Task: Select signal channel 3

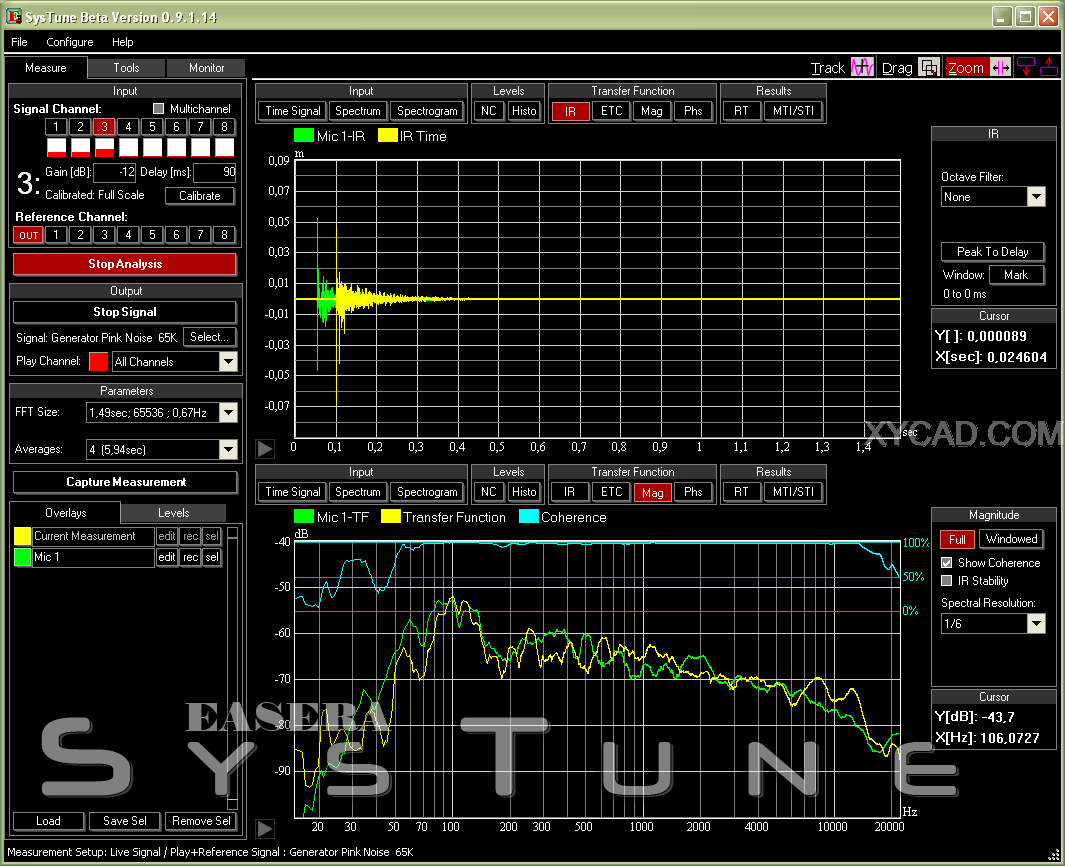Action: (104, 126)
